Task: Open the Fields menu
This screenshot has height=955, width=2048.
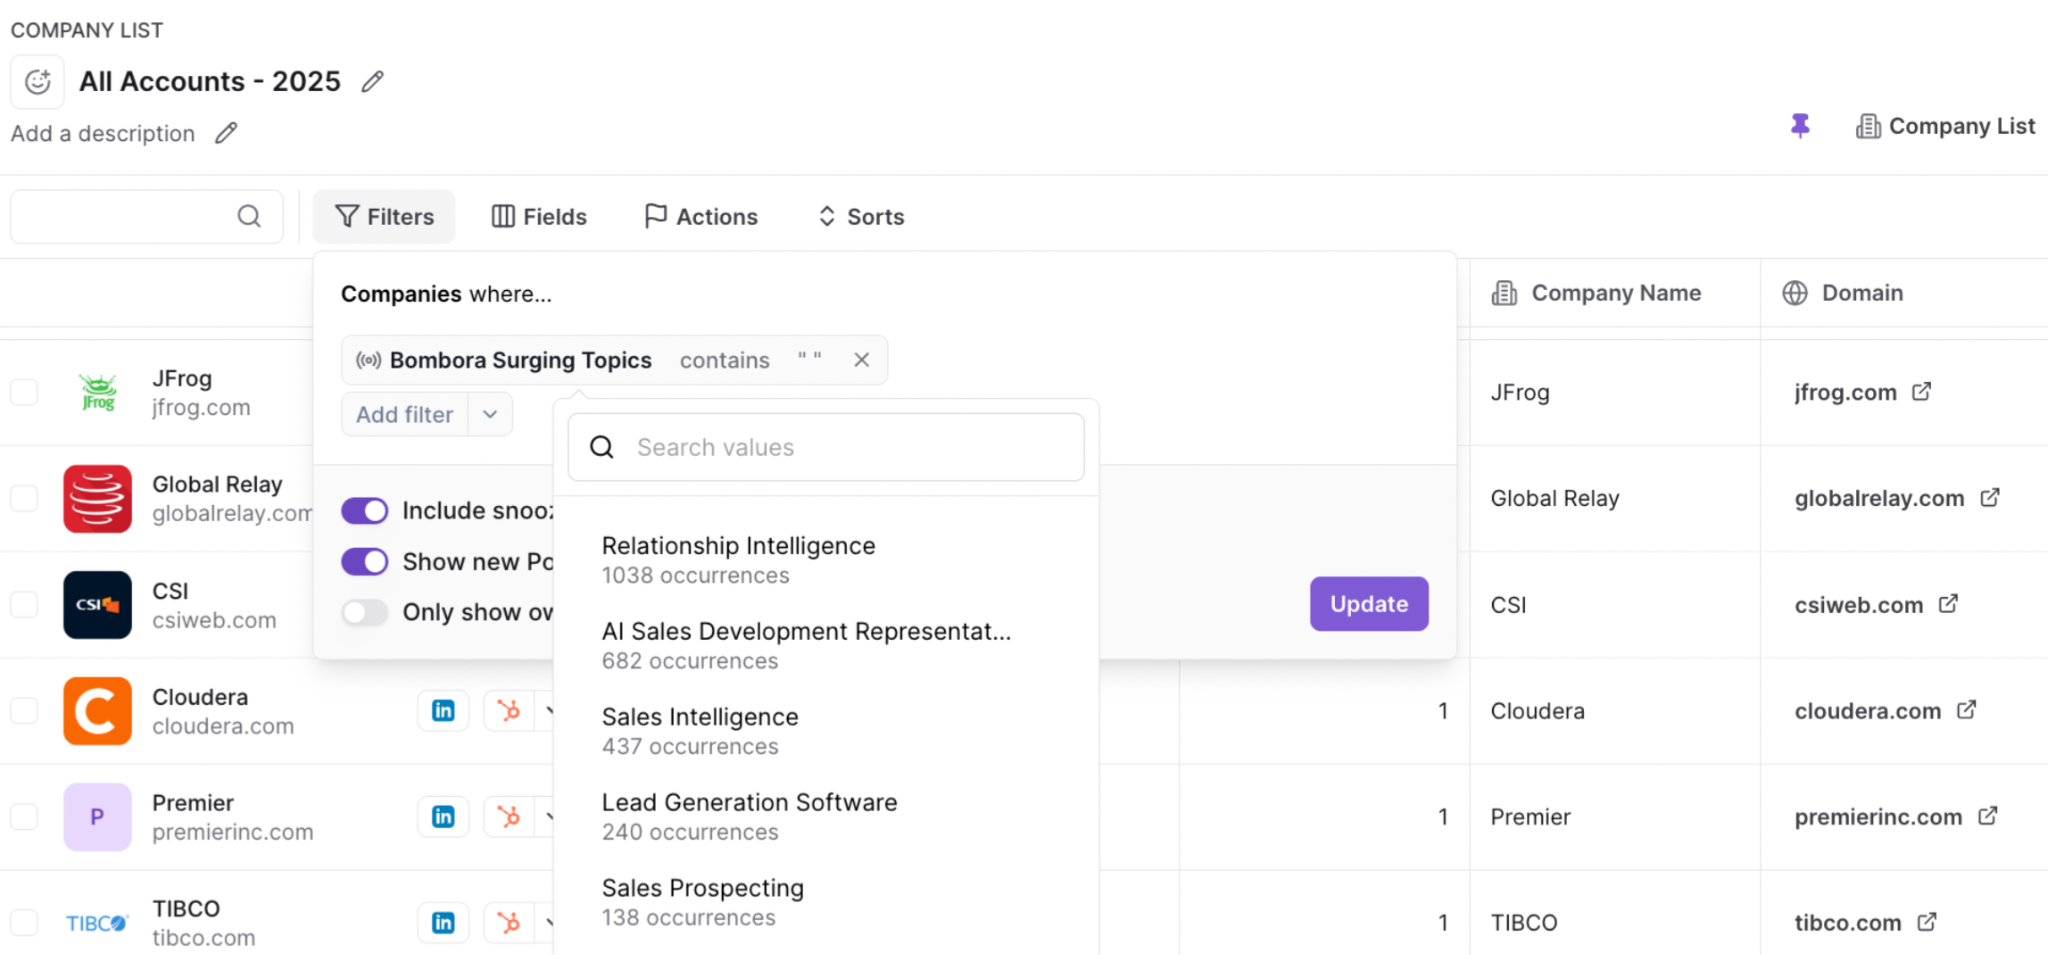Action: click(539, 217)
